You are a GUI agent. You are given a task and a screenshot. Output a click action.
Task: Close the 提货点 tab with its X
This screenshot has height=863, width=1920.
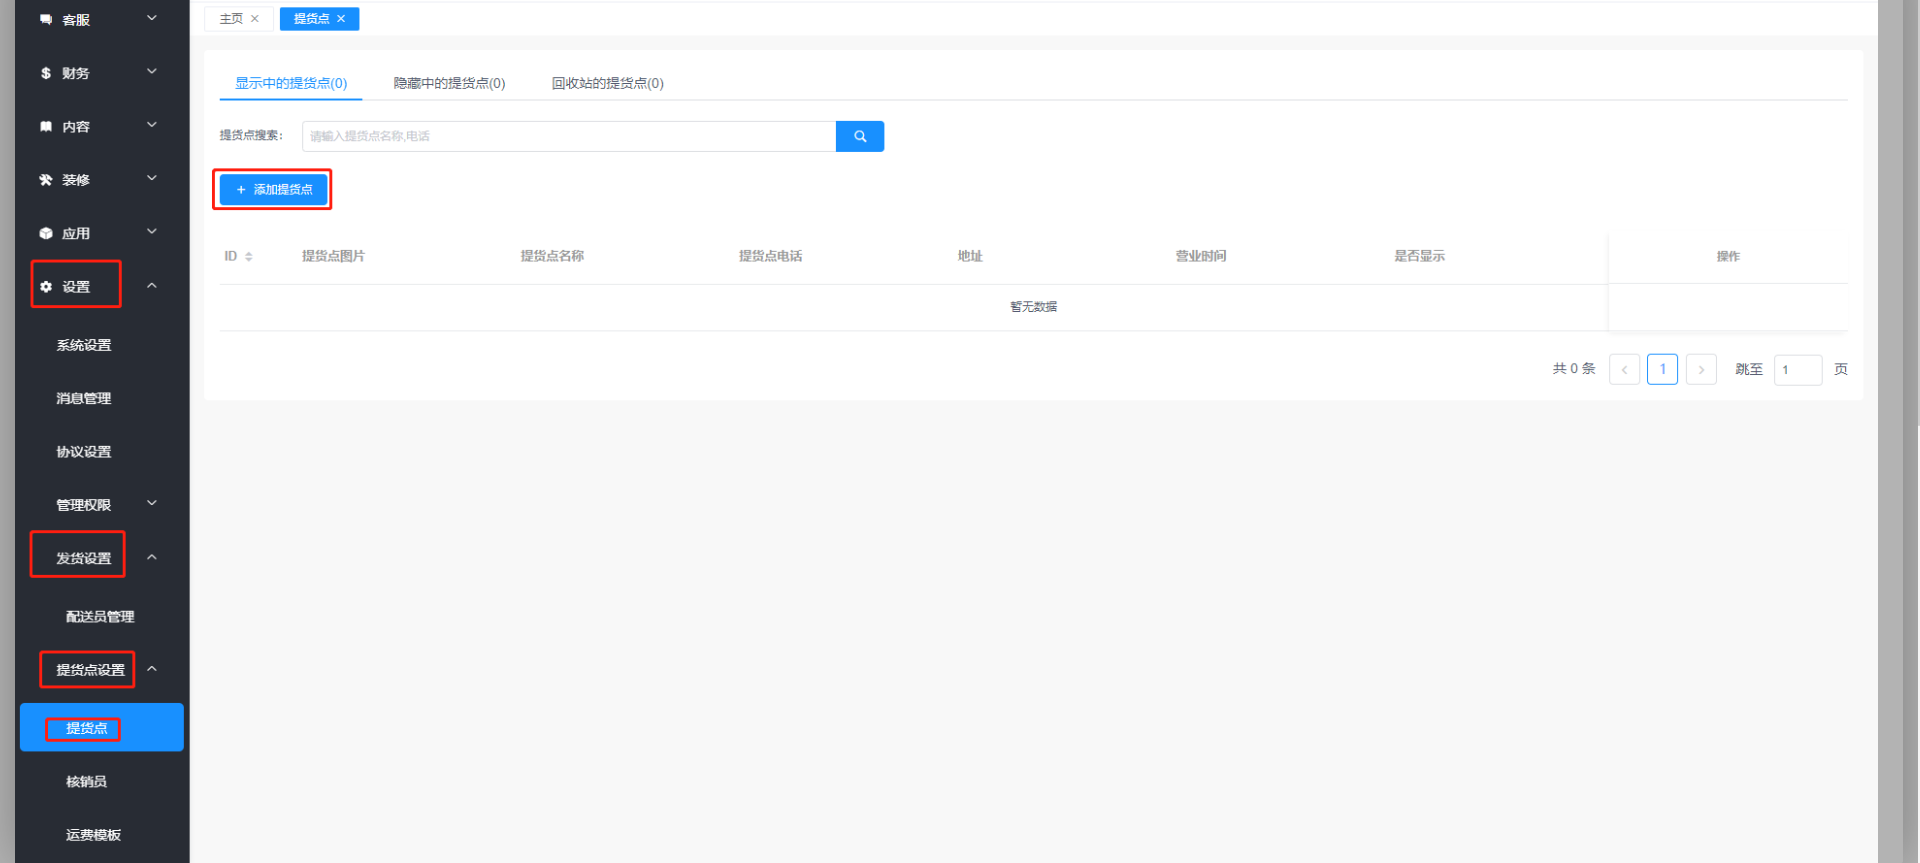341,19
